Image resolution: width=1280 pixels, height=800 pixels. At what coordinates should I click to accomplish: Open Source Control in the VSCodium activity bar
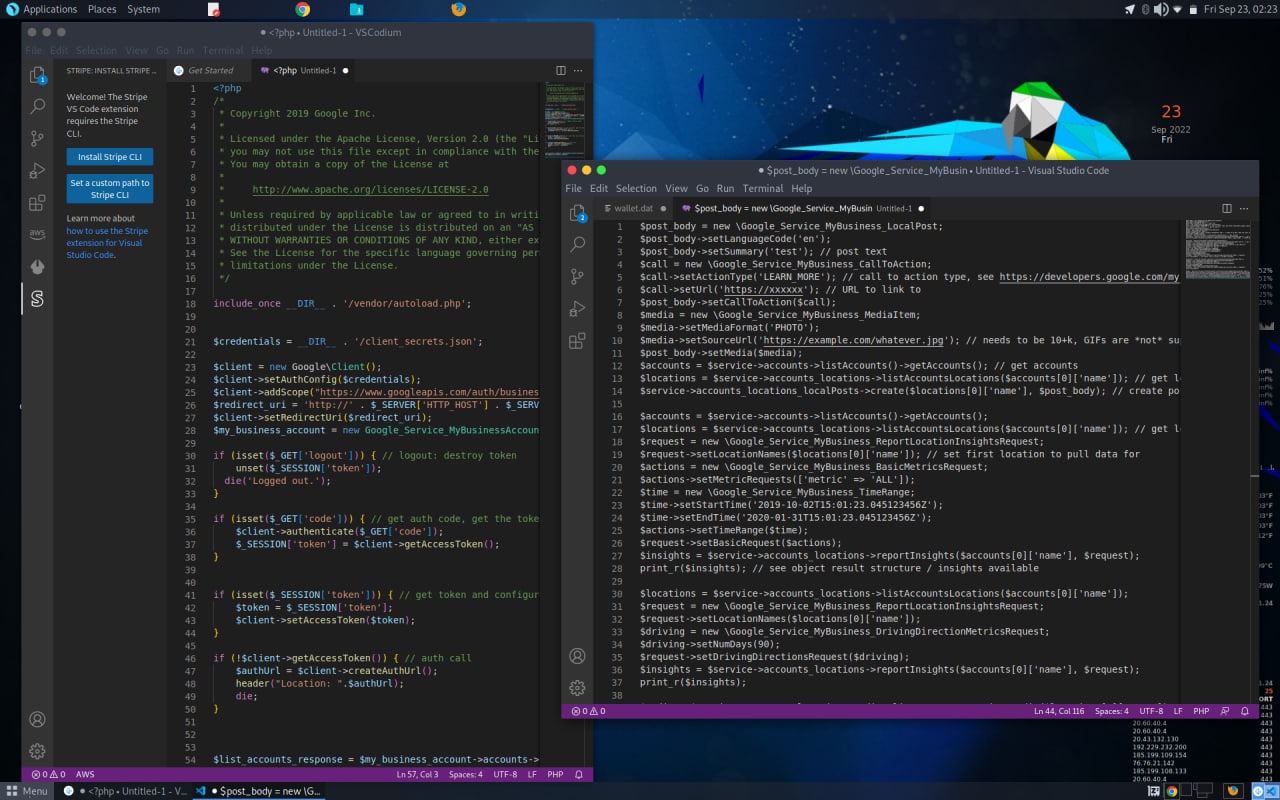click(37, 138)
